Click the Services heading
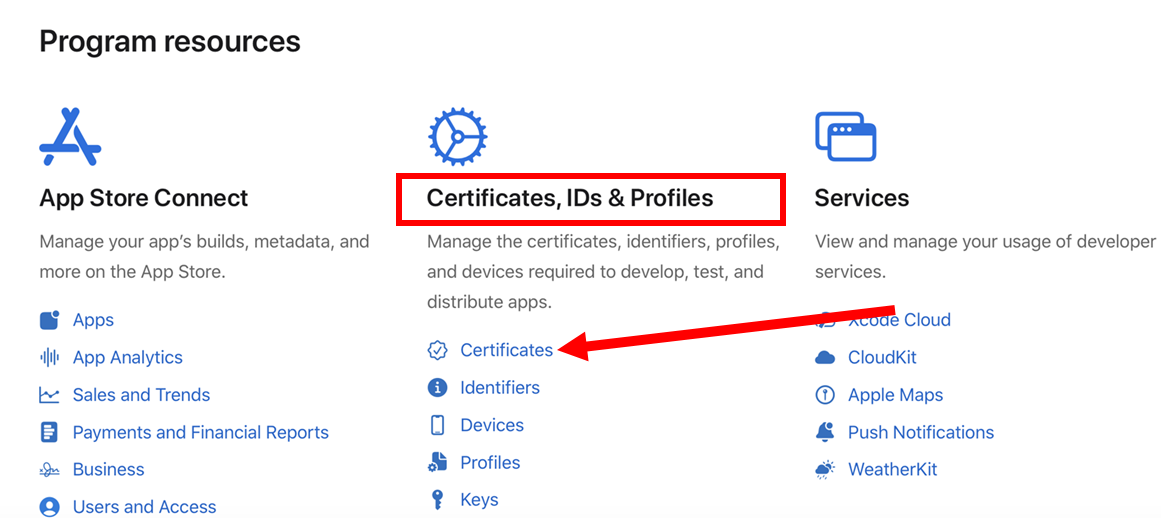The width and height of the screenshot is (1161, 518). click(x=862, y=198)
